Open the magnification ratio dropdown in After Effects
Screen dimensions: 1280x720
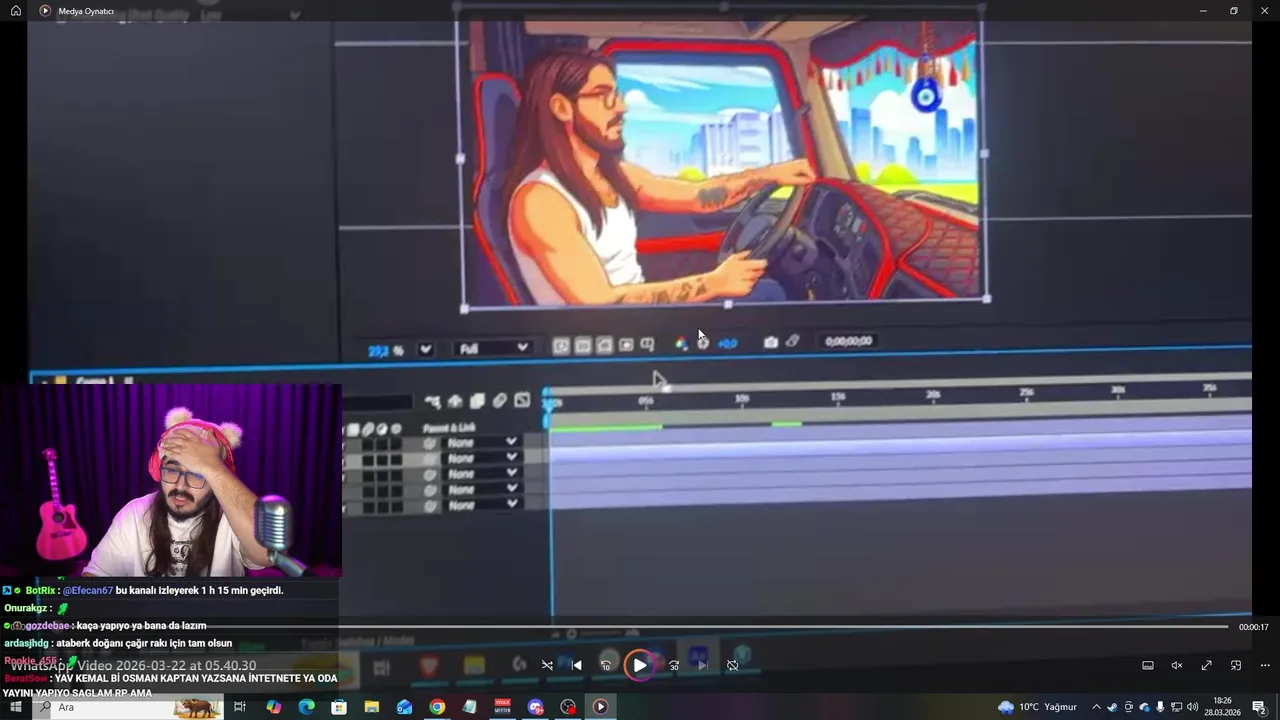[425, 349]
